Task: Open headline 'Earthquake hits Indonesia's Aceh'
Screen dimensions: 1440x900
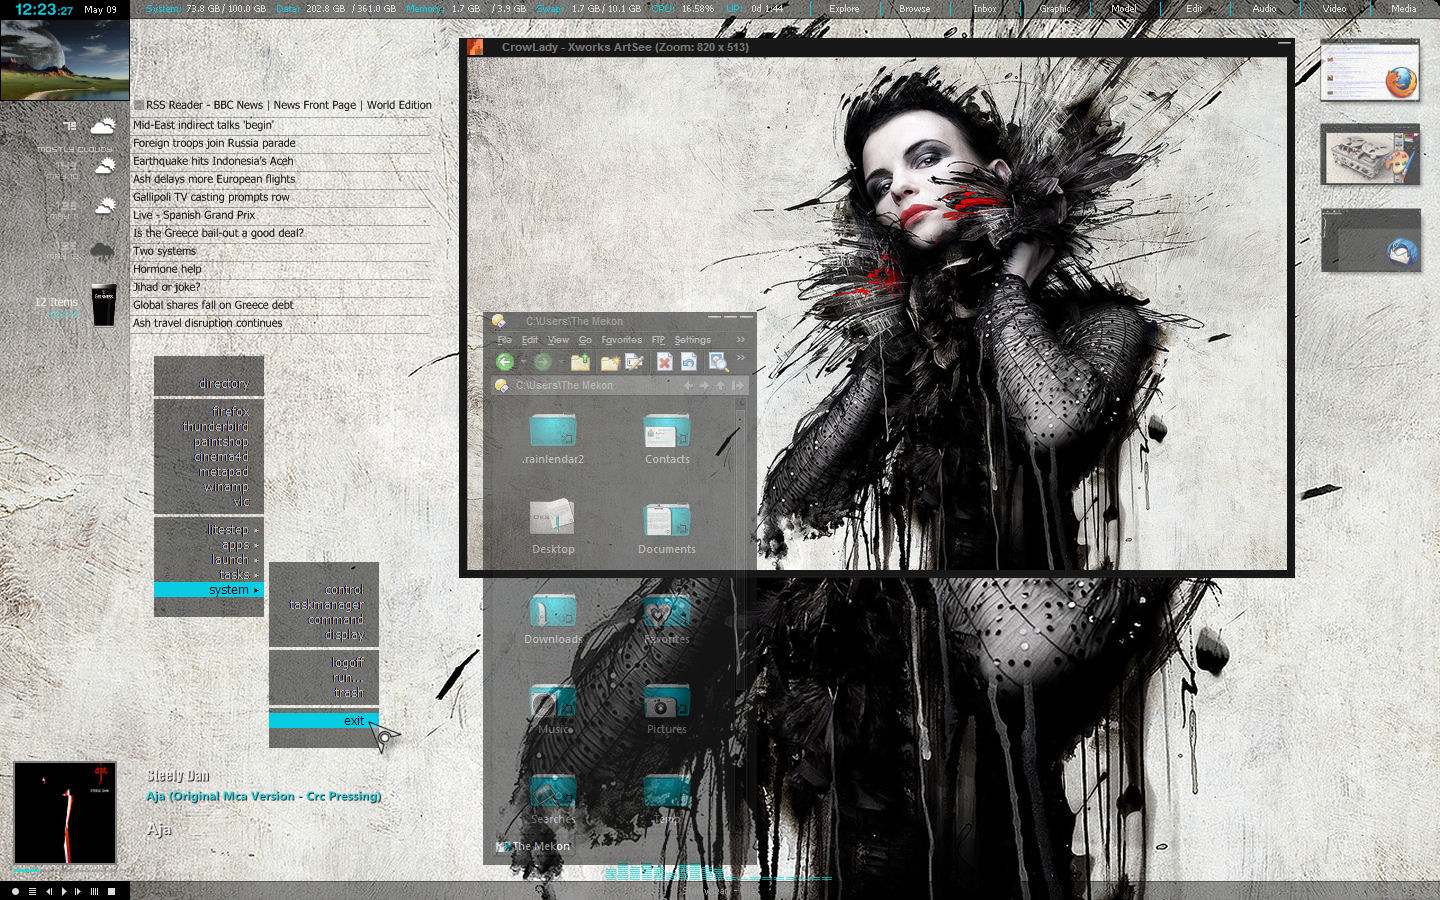Action: click(x=213, y=161)
